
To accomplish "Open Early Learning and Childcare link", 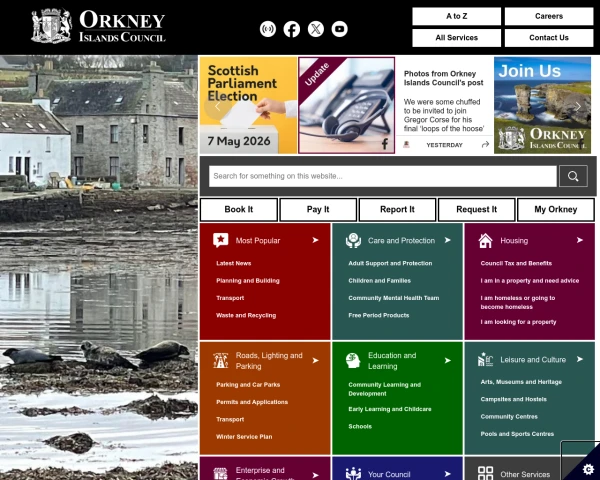I will pos(390,409).
